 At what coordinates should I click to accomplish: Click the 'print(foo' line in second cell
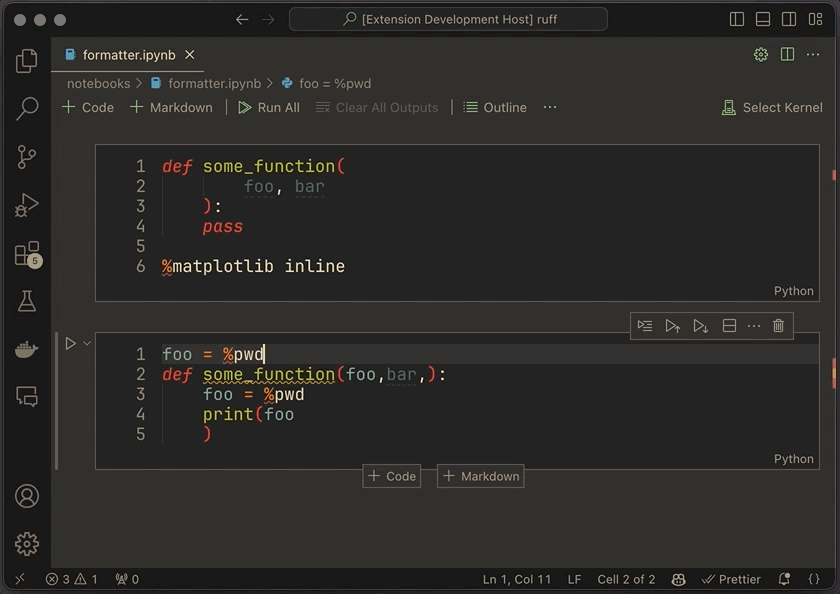coord(248,415)
